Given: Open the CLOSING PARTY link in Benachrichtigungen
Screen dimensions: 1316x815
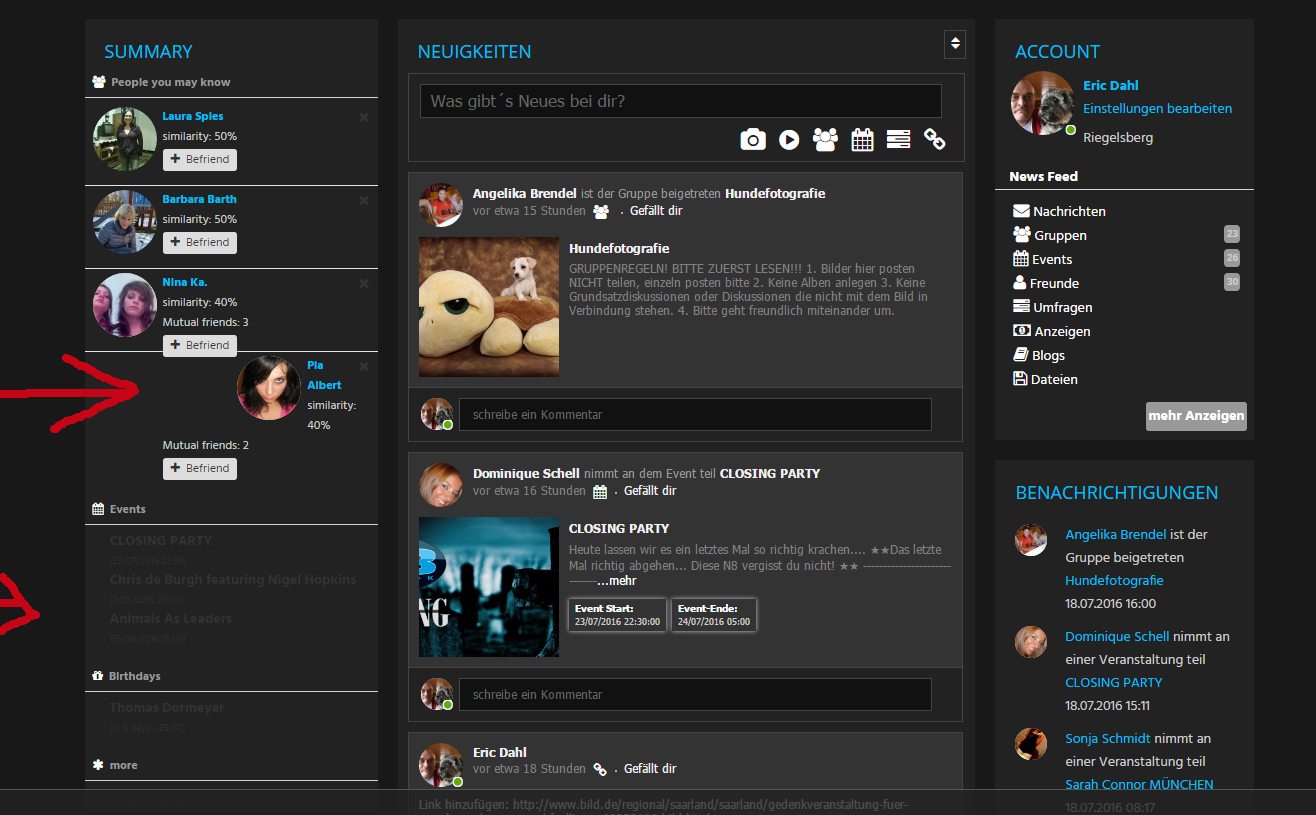Looking at the screenshot, I should [1114, 683].
